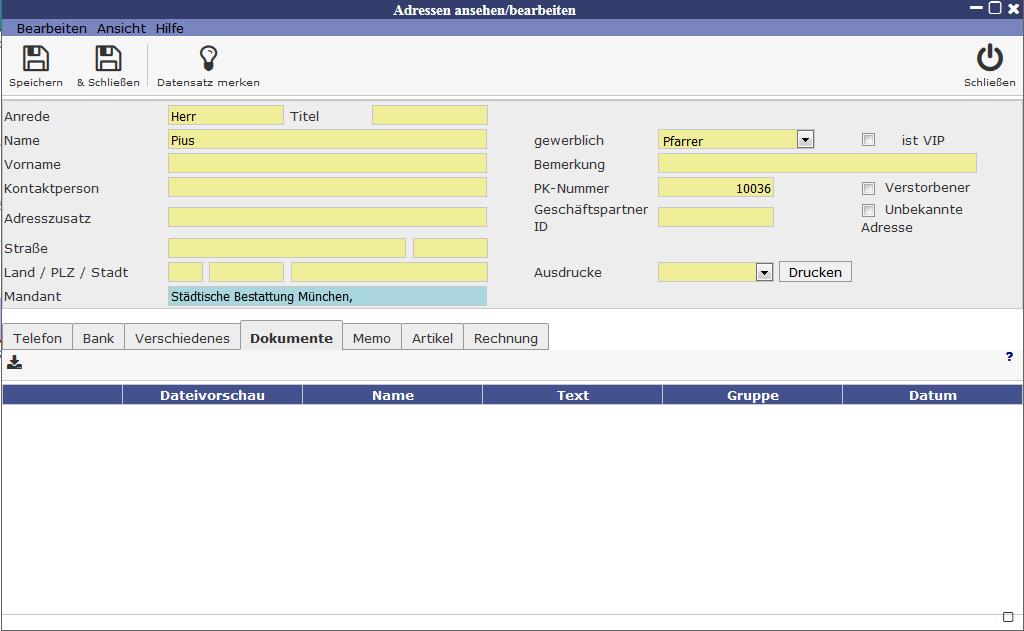Image resolution: width=1024 pixels, height=631 pixels.
Task: Switch to the Telefon tab
Action: coord(38,338)
